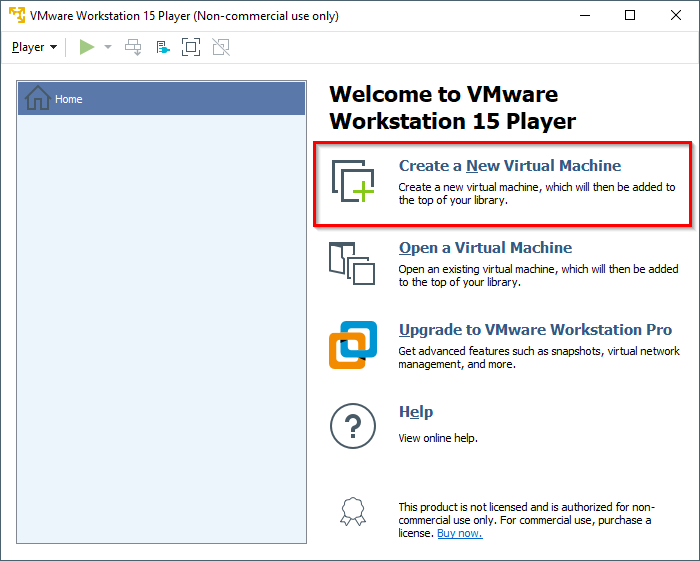
Task: Click the text 'Open an existing virtual machine'
Action: tap(479, 269)
